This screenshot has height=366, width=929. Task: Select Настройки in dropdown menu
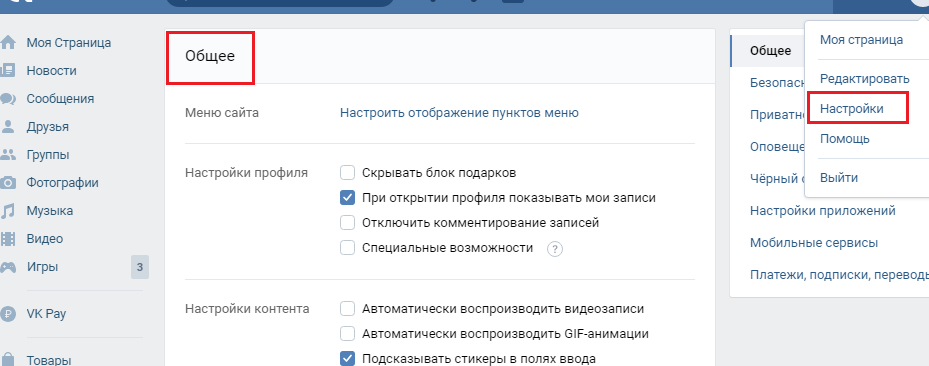pyautogui.click(x=851, y=108)
